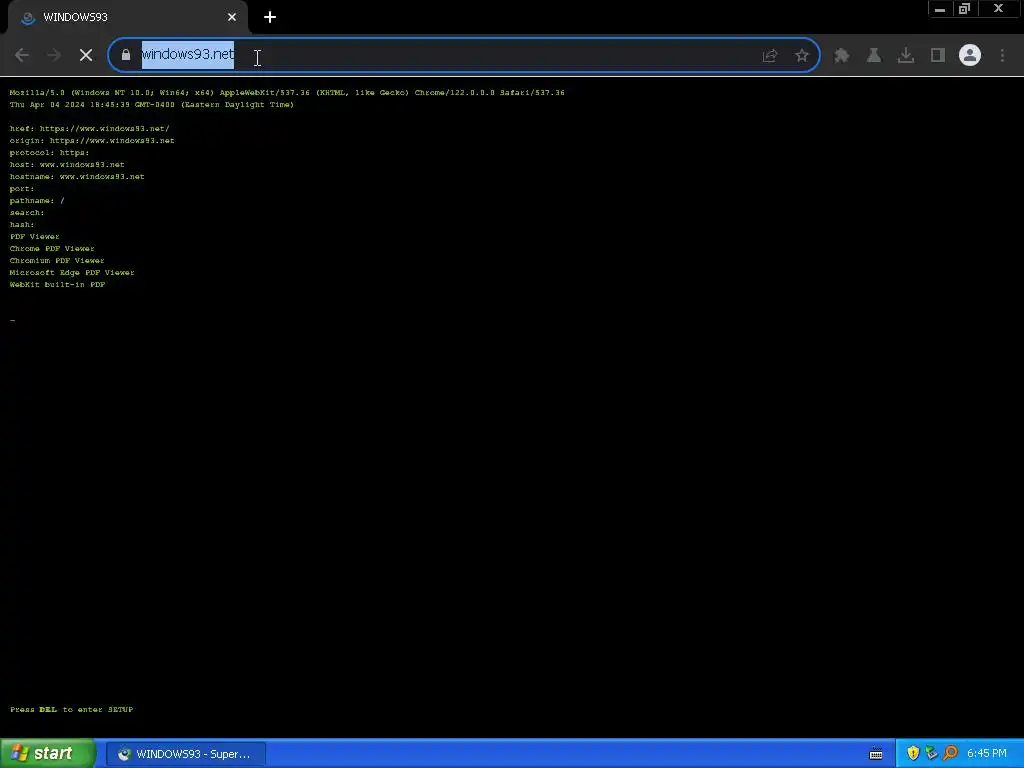The image size is (1024, 768).
Task: Minimize the Chrome window
Action: [940, 9]
